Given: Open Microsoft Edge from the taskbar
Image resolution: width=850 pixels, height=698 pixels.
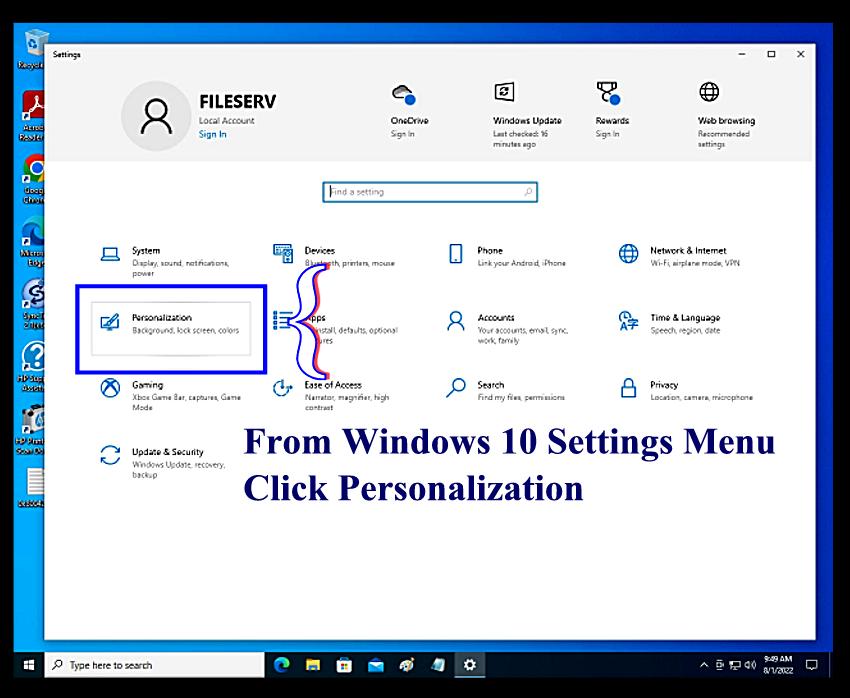Looking at the screenshot, I should [x=281, y=664].
